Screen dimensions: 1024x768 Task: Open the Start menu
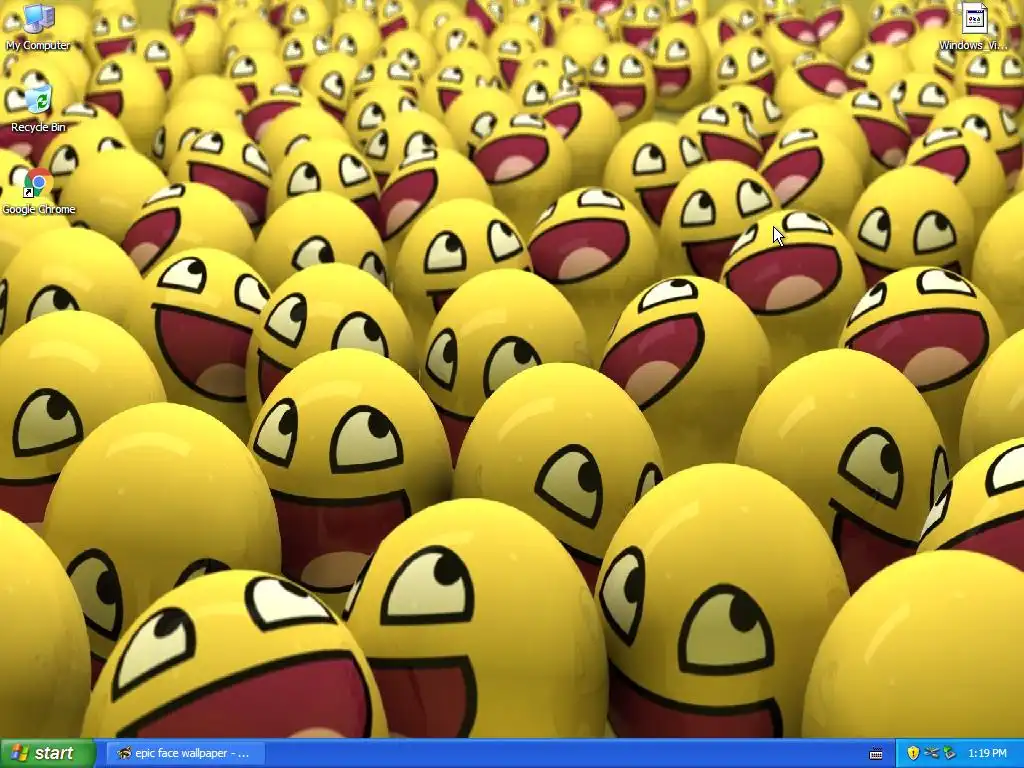pyautogui.click(x=47, y=753)
